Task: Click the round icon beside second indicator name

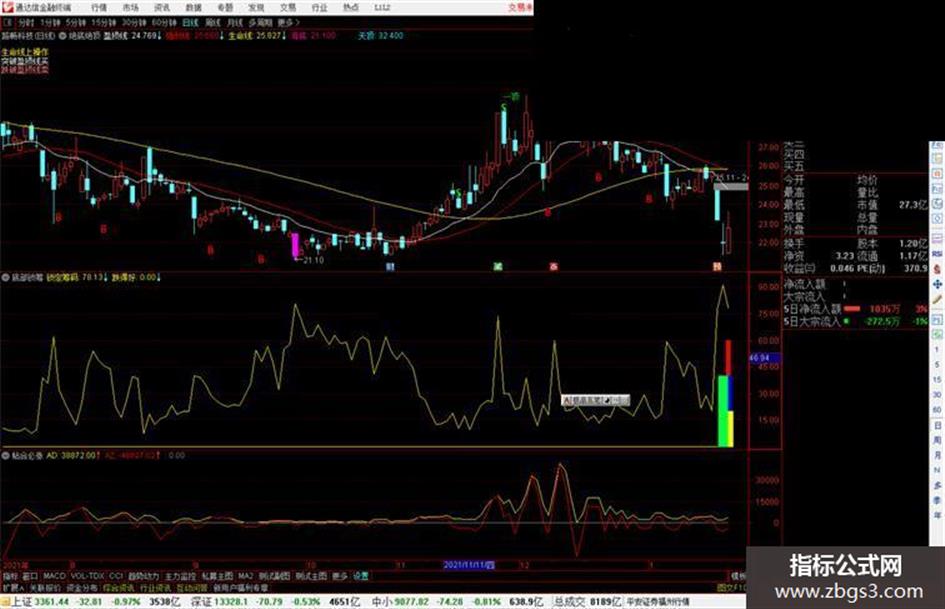Action: tap(5, 278)
